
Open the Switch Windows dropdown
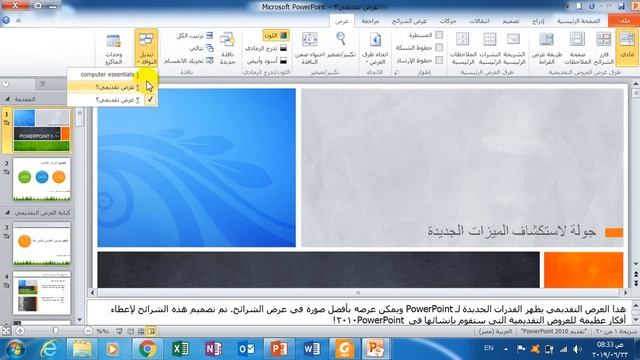click(146, 48)
